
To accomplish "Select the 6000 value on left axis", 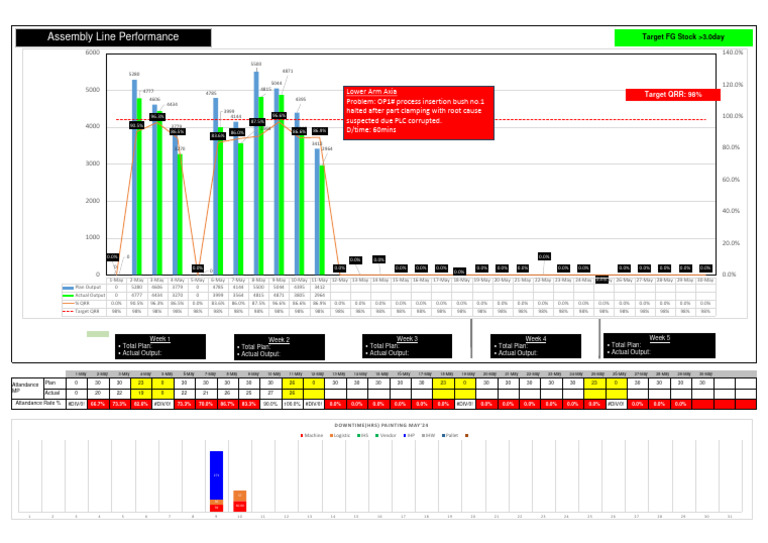I will 93,52.
